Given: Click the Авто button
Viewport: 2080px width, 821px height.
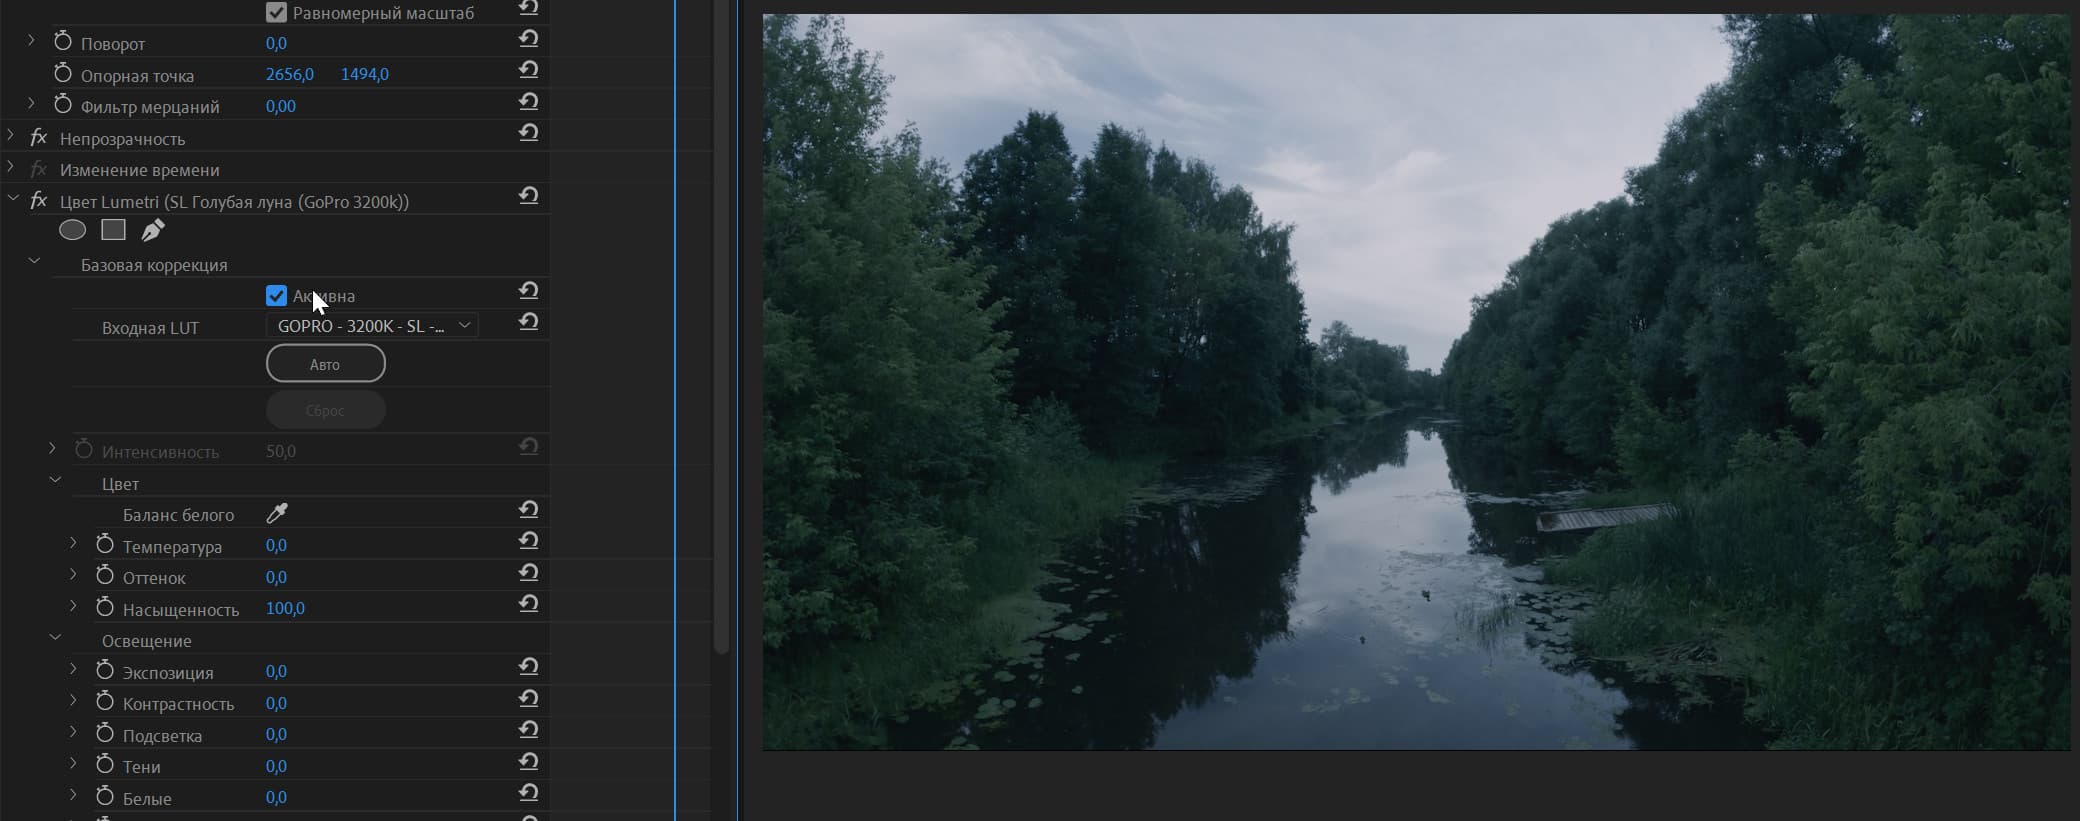Looking at the screenshot, I should [326, 364].
